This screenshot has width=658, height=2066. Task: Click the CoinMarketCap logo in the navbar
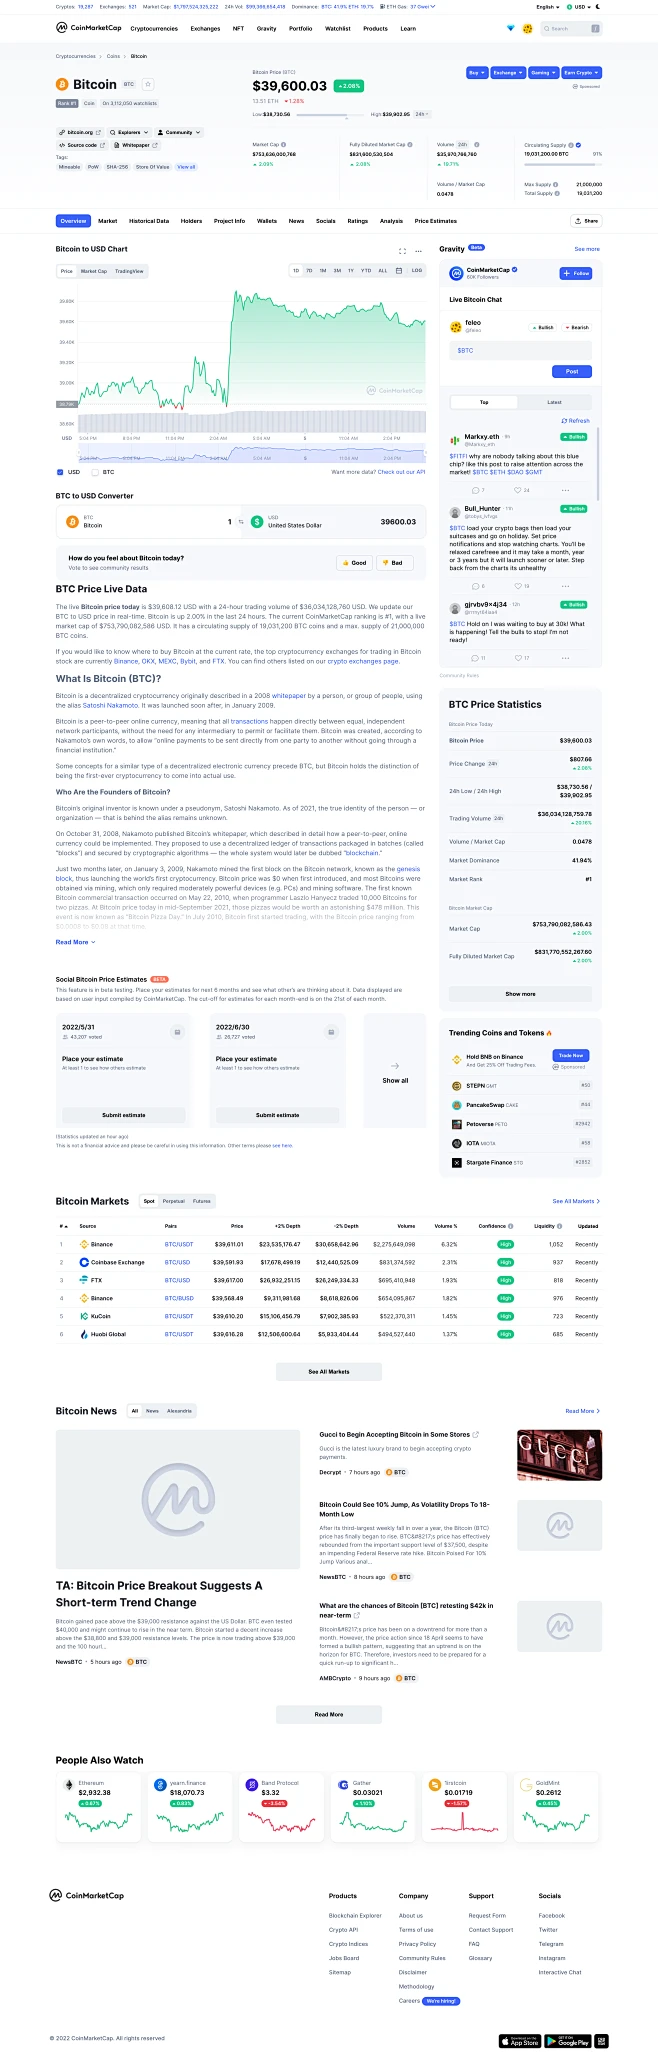coord(89,29)
